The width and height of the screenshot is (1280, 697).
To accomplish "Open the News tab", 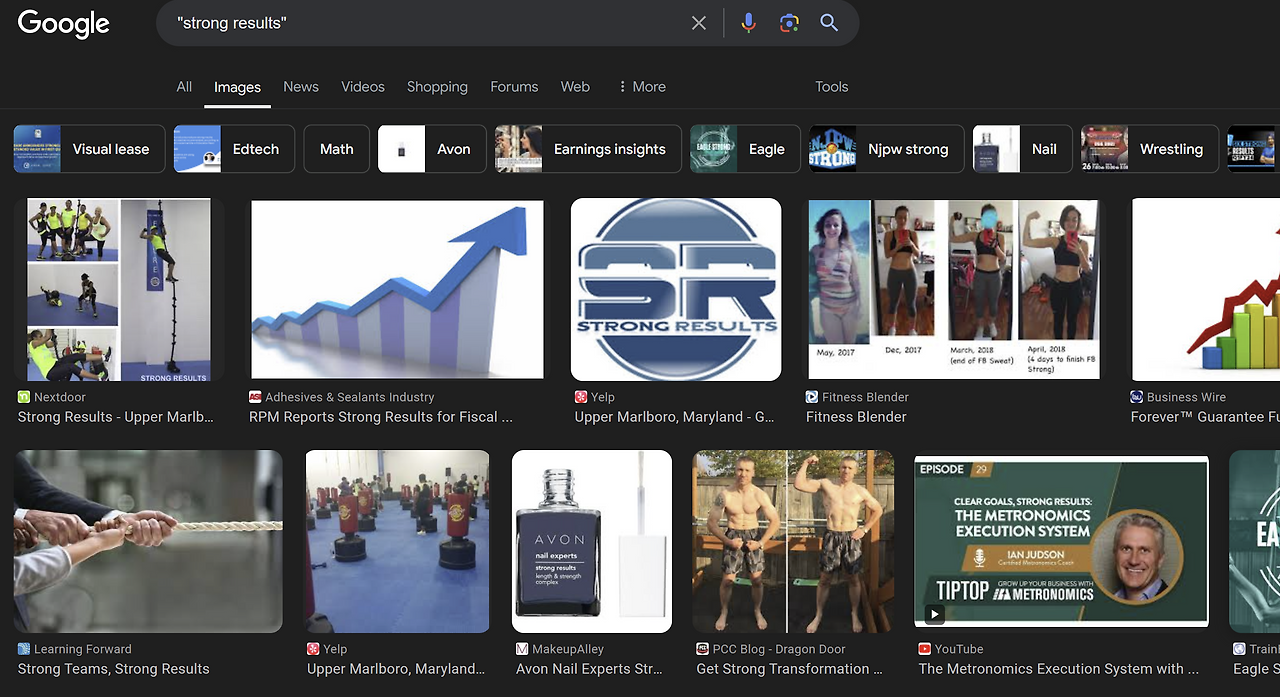I will coord(301,87).
